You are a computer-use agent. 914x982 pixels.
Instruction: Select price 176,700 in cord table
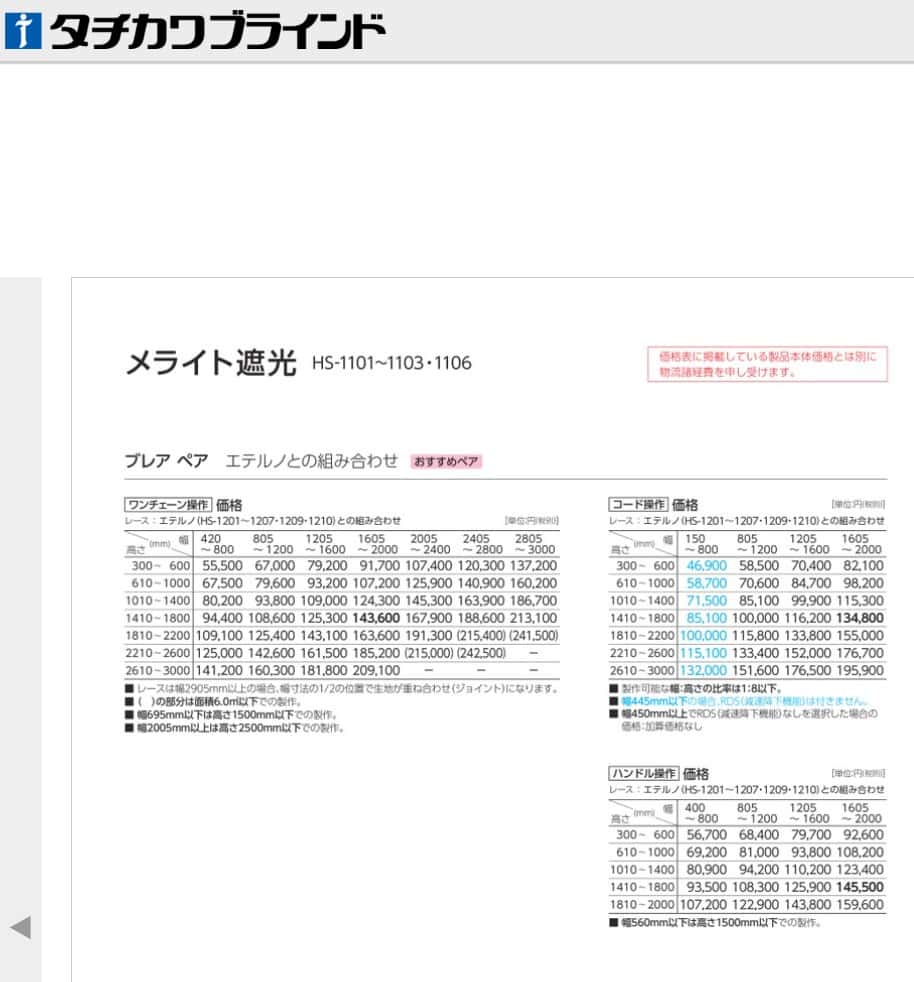pyautogui.click(x=859, y=653)
